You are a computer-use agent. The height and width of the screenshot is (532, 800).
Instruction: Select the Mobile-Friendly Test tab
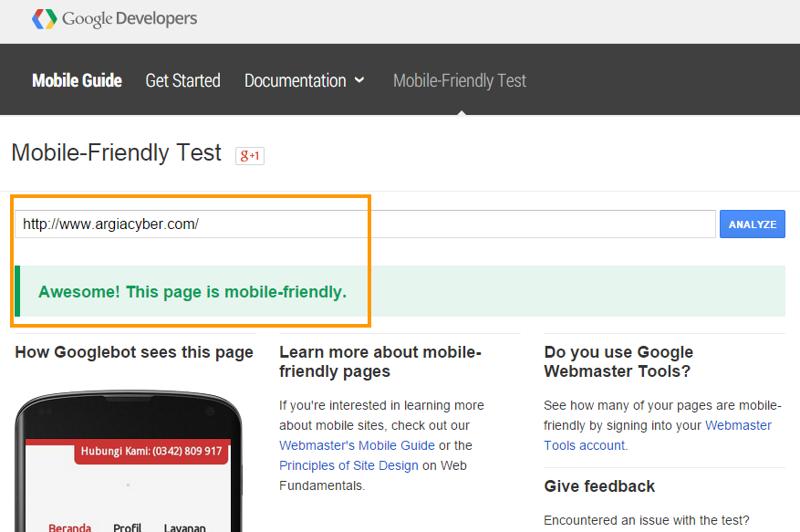[x=459, y=80]
